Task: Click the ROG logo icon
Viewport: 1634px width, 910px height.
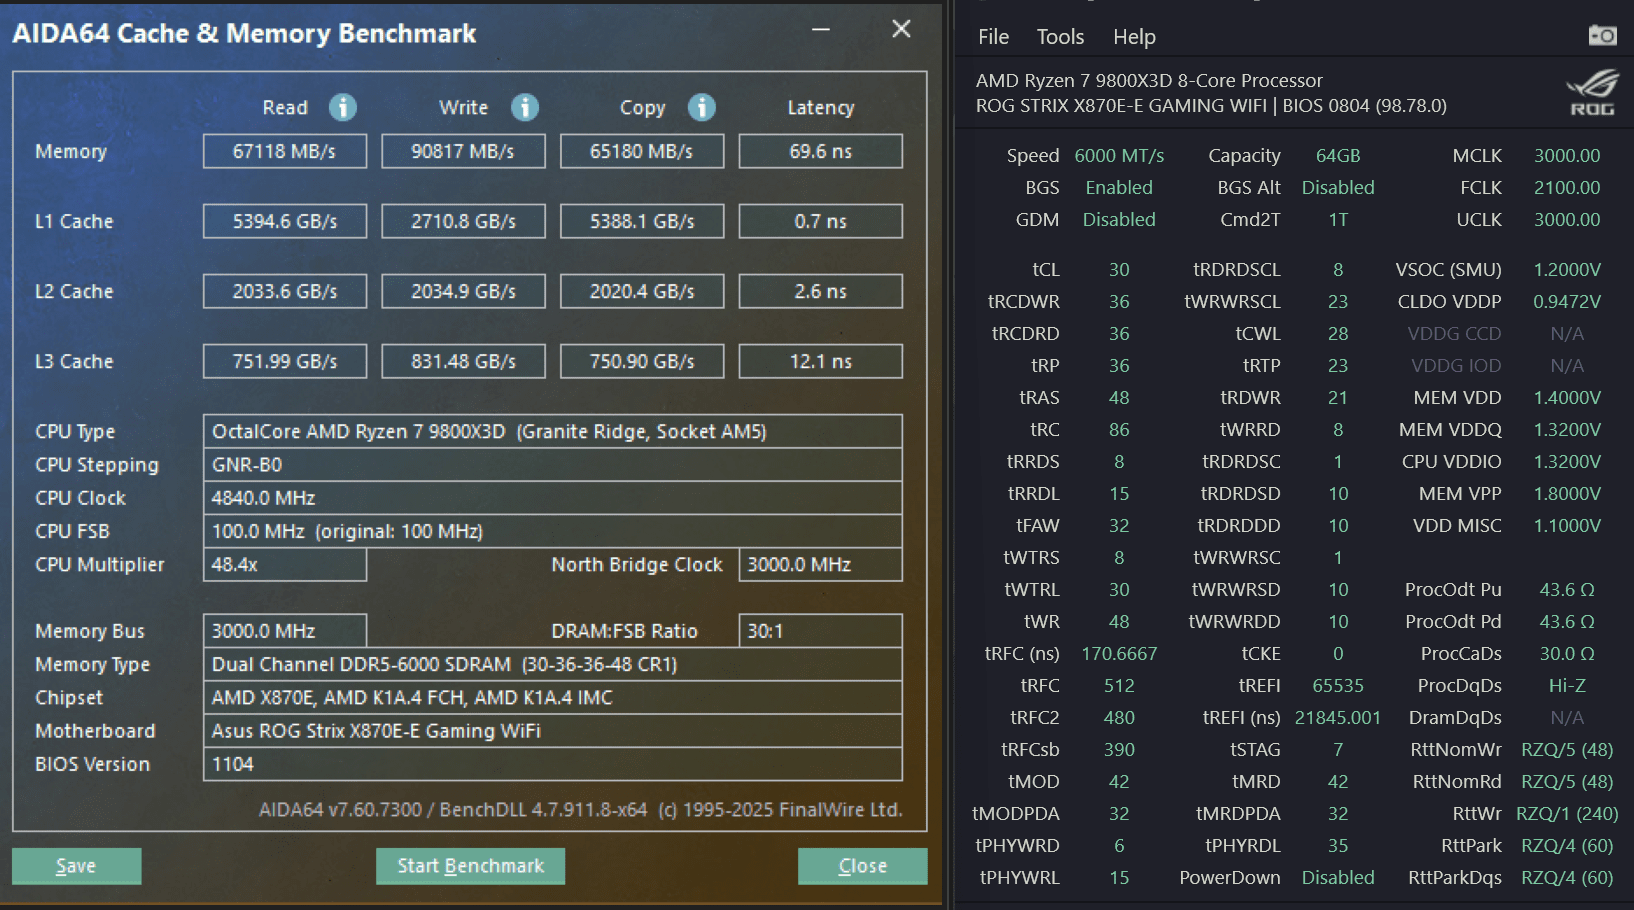Action: click(x=1592, y=92)
